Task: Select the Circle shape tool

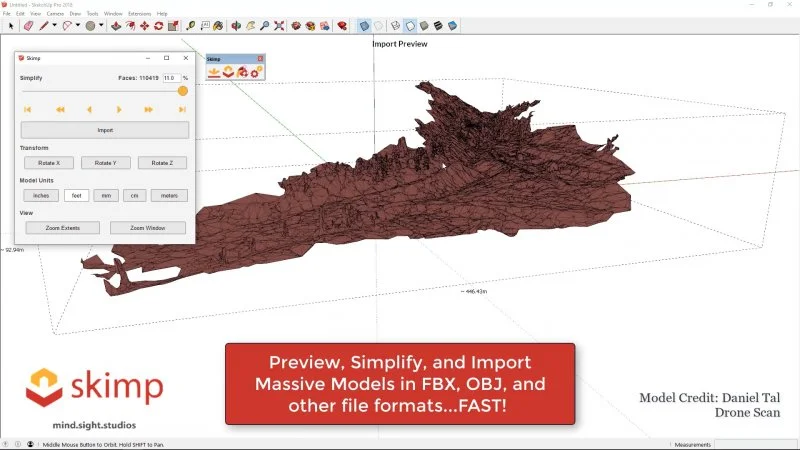Action: [90, 26]
